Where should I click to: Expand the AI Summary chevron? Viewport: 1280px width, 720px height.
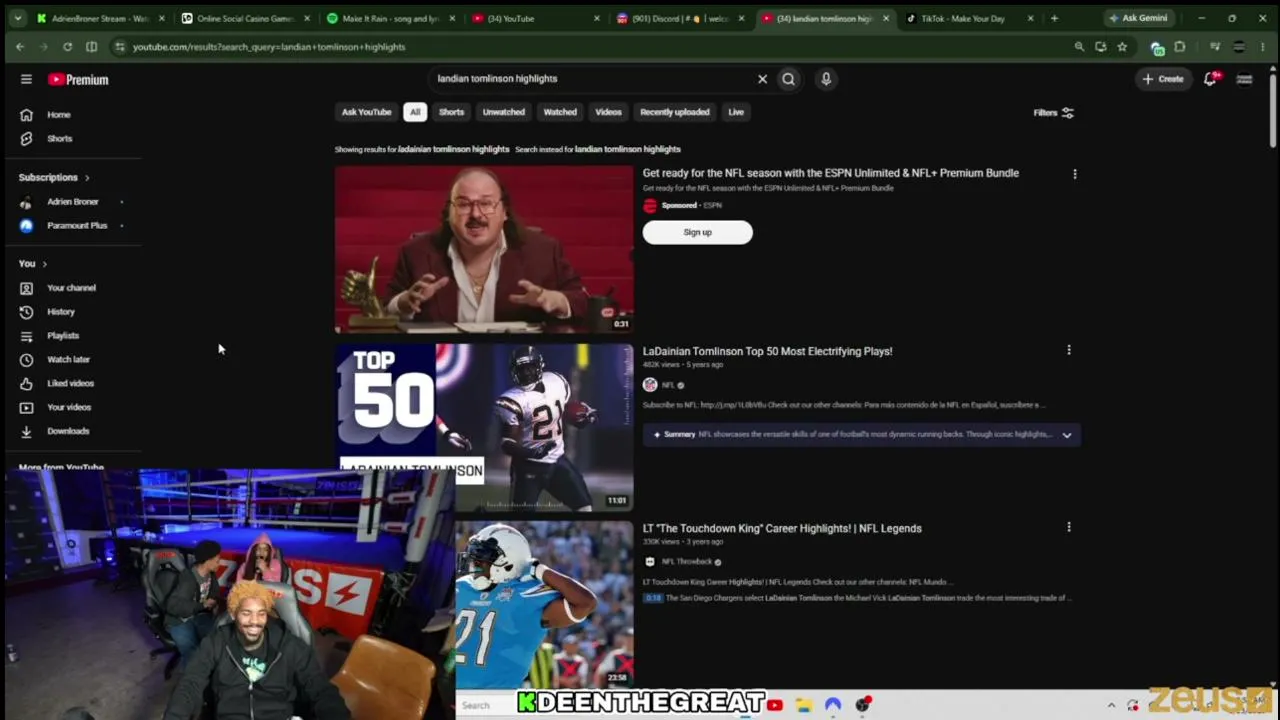[x=1067, y=435]
